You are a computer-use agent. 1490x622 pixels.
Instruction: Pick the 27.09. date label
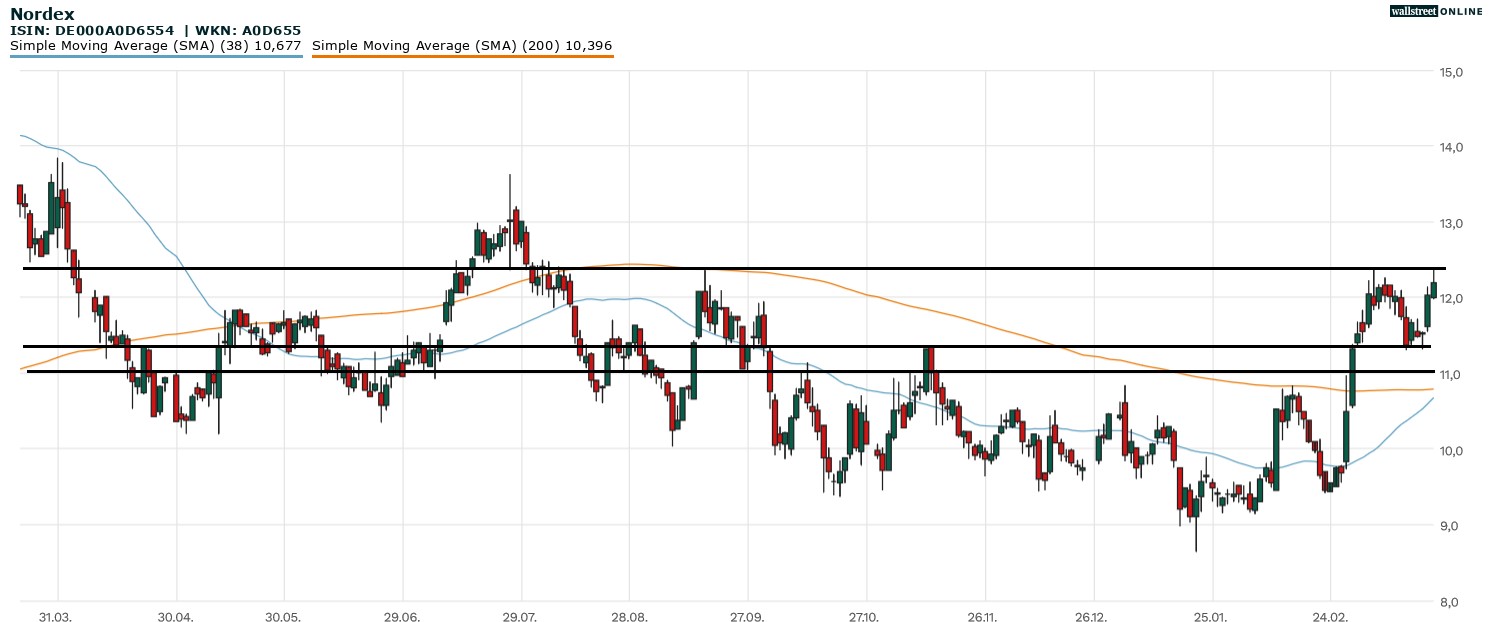tap(746, 616)
